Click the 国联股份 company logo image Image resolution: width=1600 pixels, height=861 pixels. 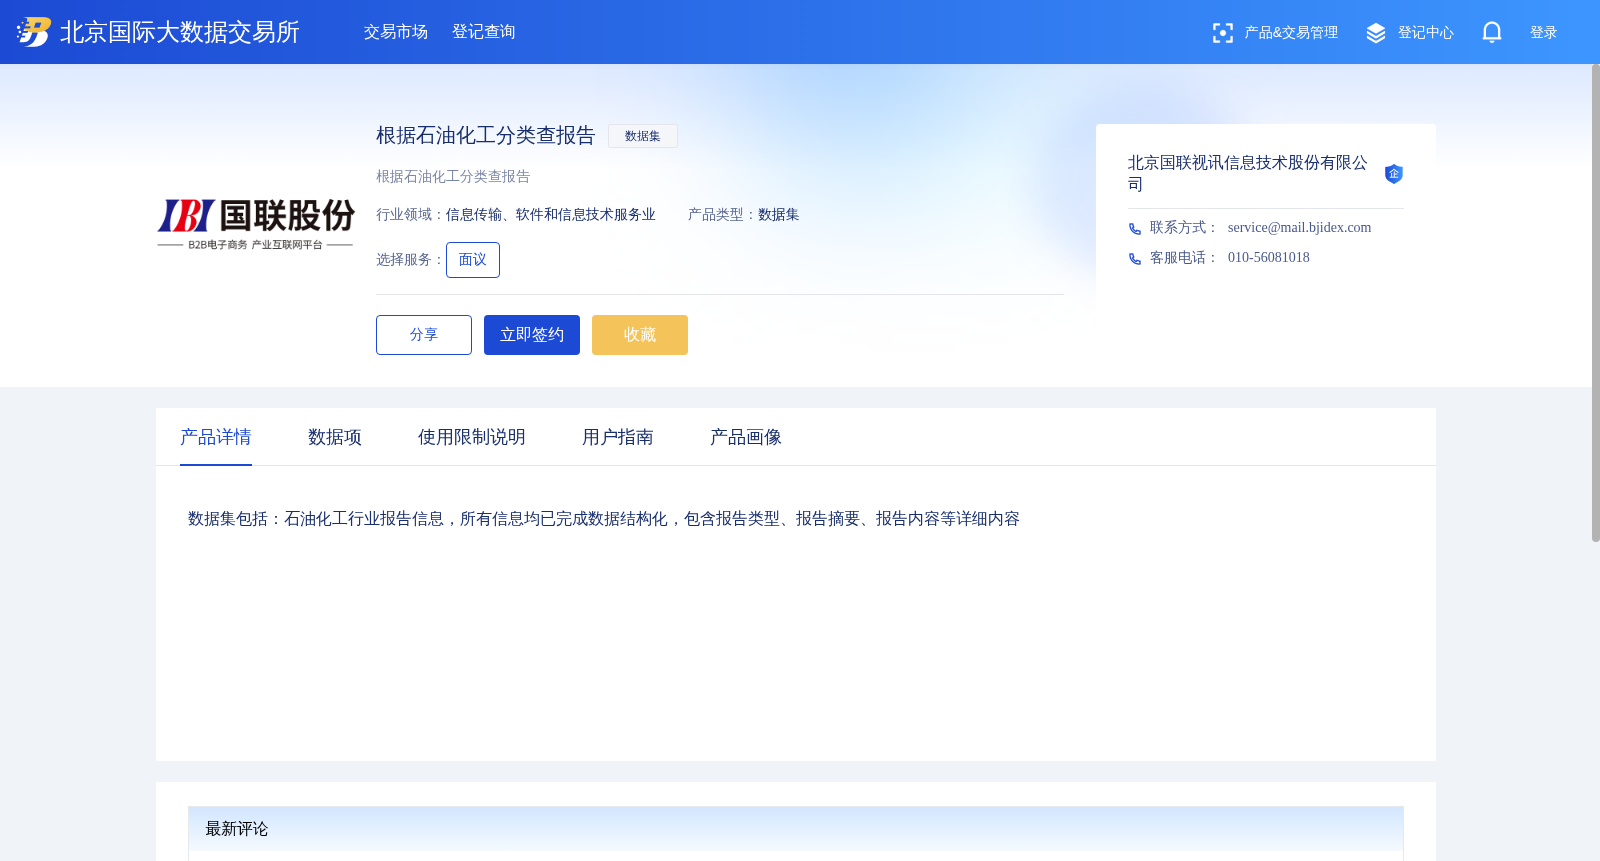(256, 224)
